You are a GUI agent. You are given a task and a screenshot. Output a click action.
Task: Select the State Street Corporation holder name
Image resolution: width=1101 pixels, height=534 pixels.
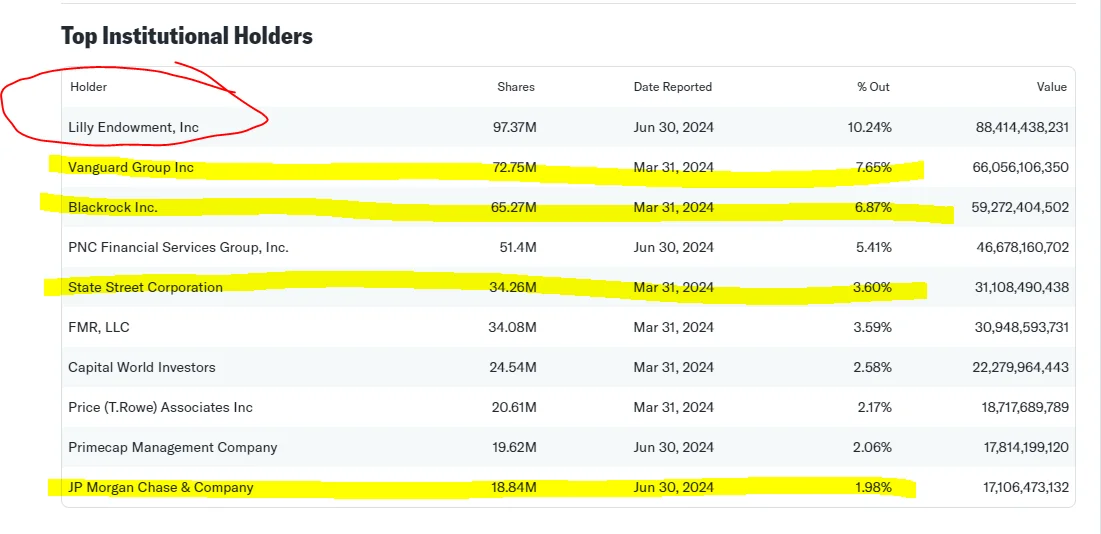[145, 288]
